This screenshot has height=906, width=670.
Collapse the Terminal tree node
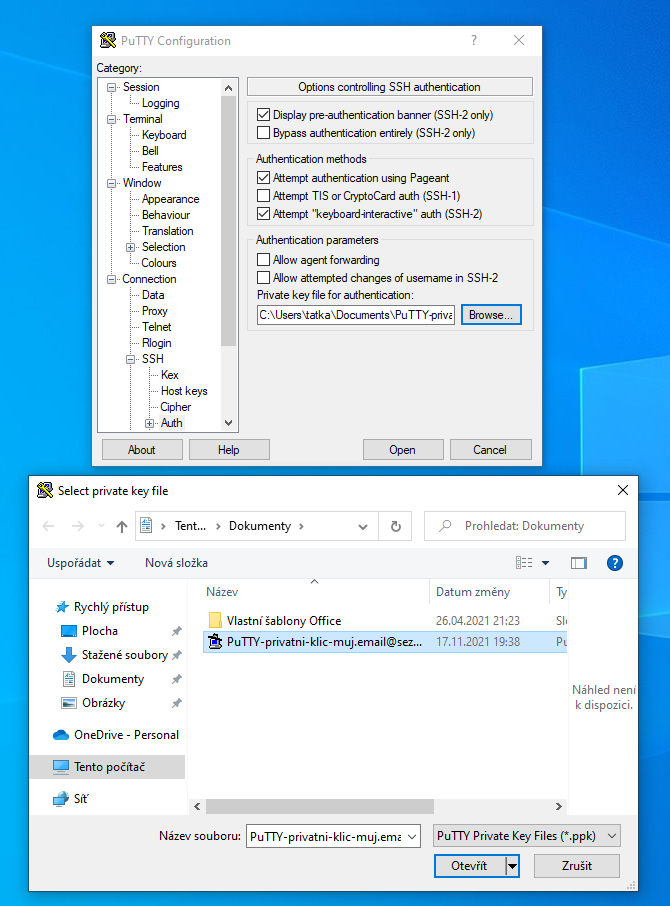111,119
